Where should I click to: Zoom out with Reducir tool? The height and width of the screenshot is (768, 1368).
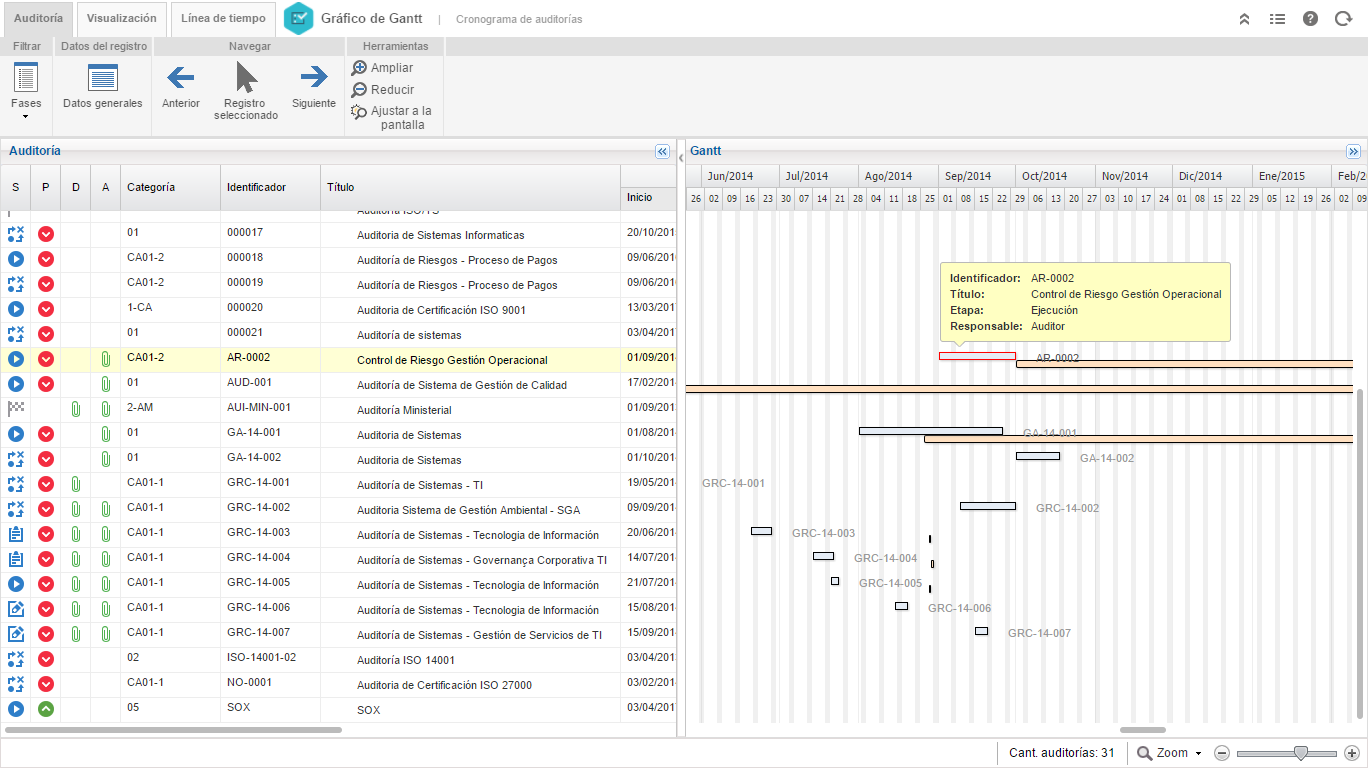coord(382,90)
